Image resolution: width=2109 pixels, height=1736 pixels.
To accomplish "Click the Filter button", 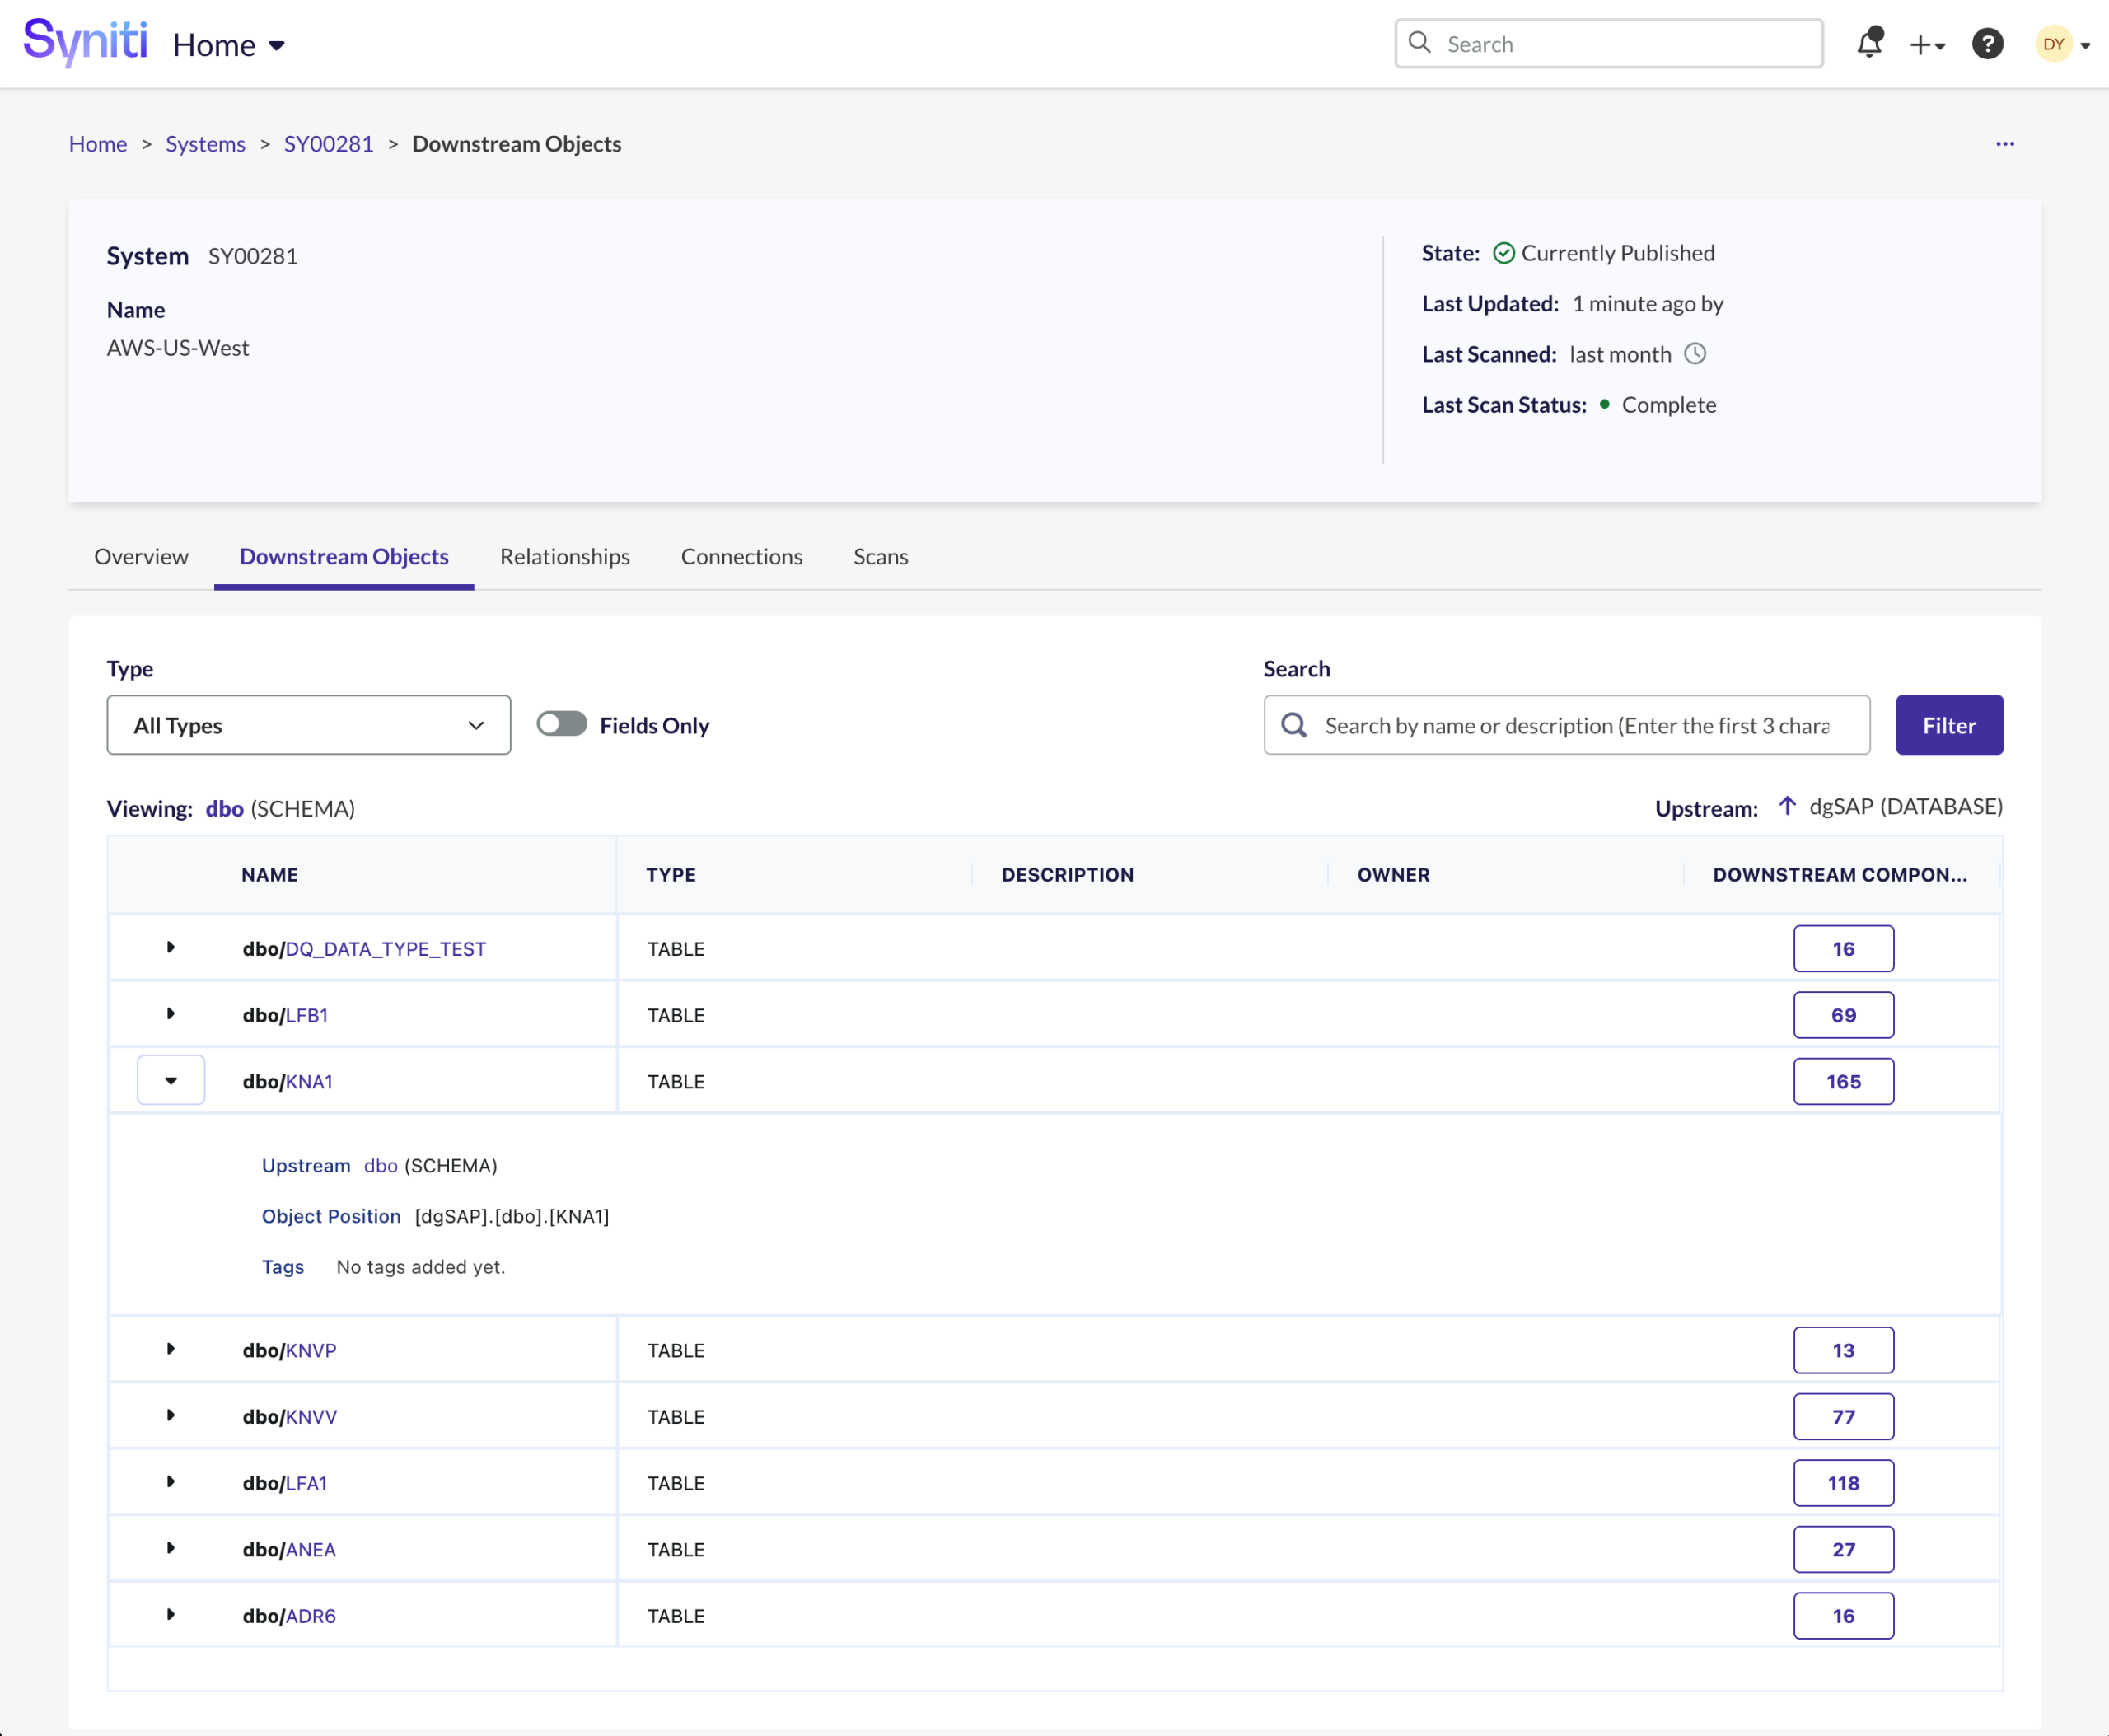I will click(x=1949, y=725).
